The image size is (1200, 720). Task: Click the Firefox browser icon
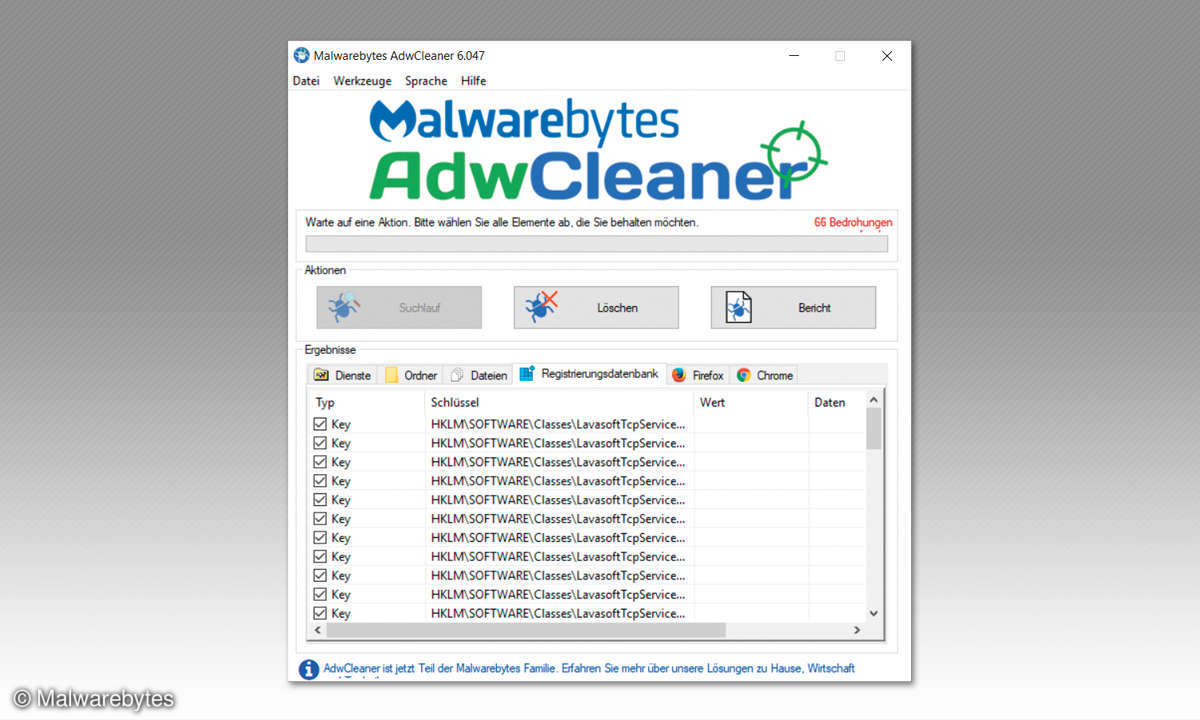point(679,376)
